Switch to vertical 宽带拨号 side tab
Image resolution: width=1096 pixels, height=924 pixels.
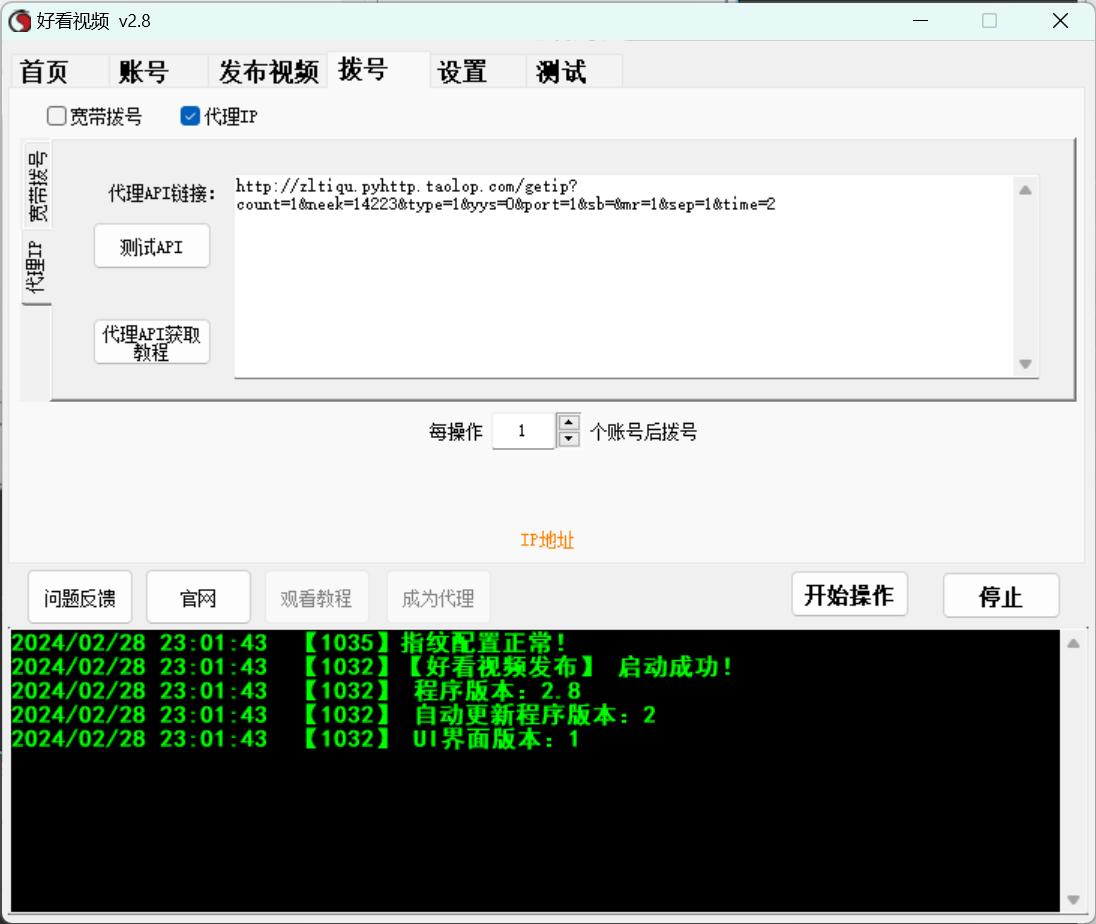38,186
